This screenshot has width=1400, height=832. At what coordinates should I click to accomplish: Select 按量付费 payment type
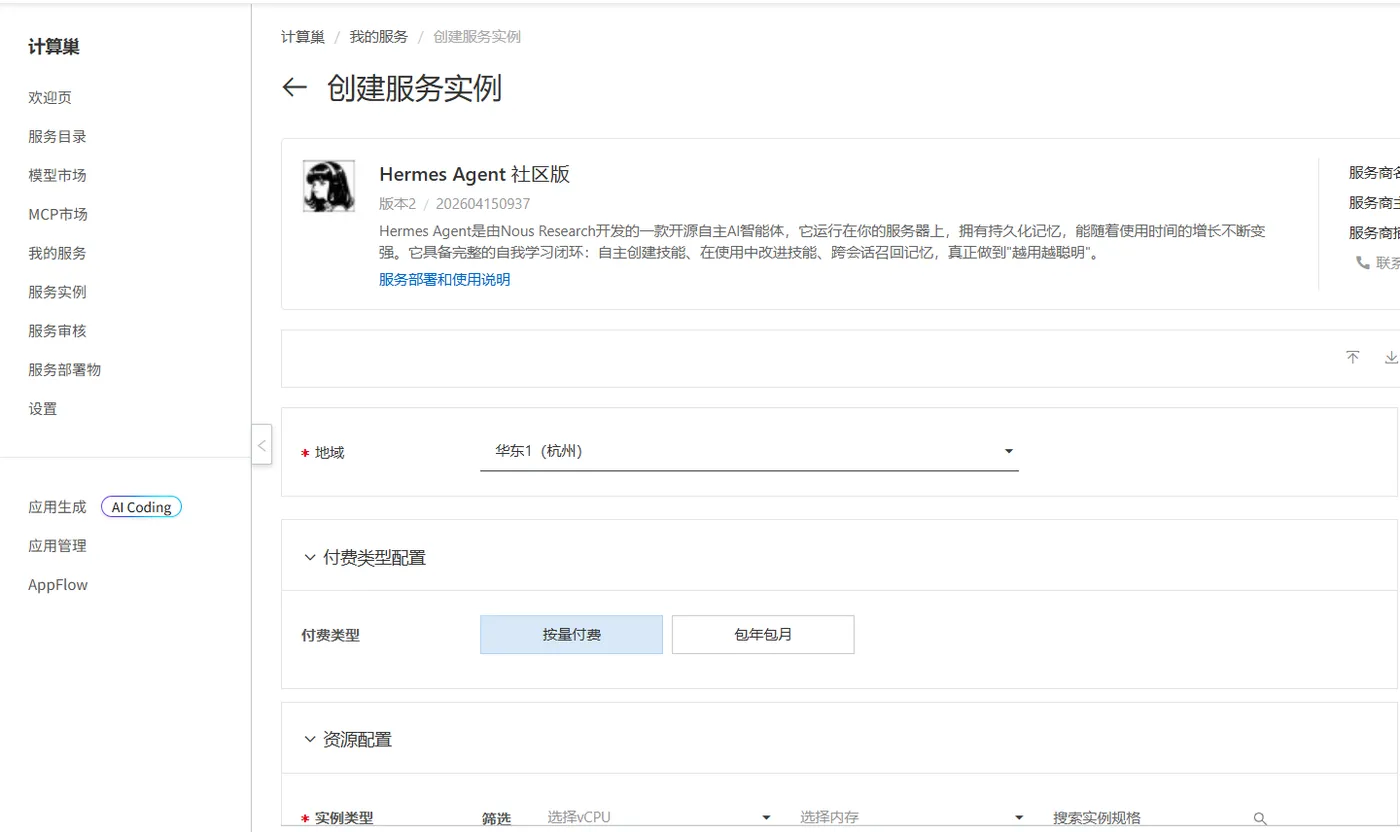tap(571, 635)
